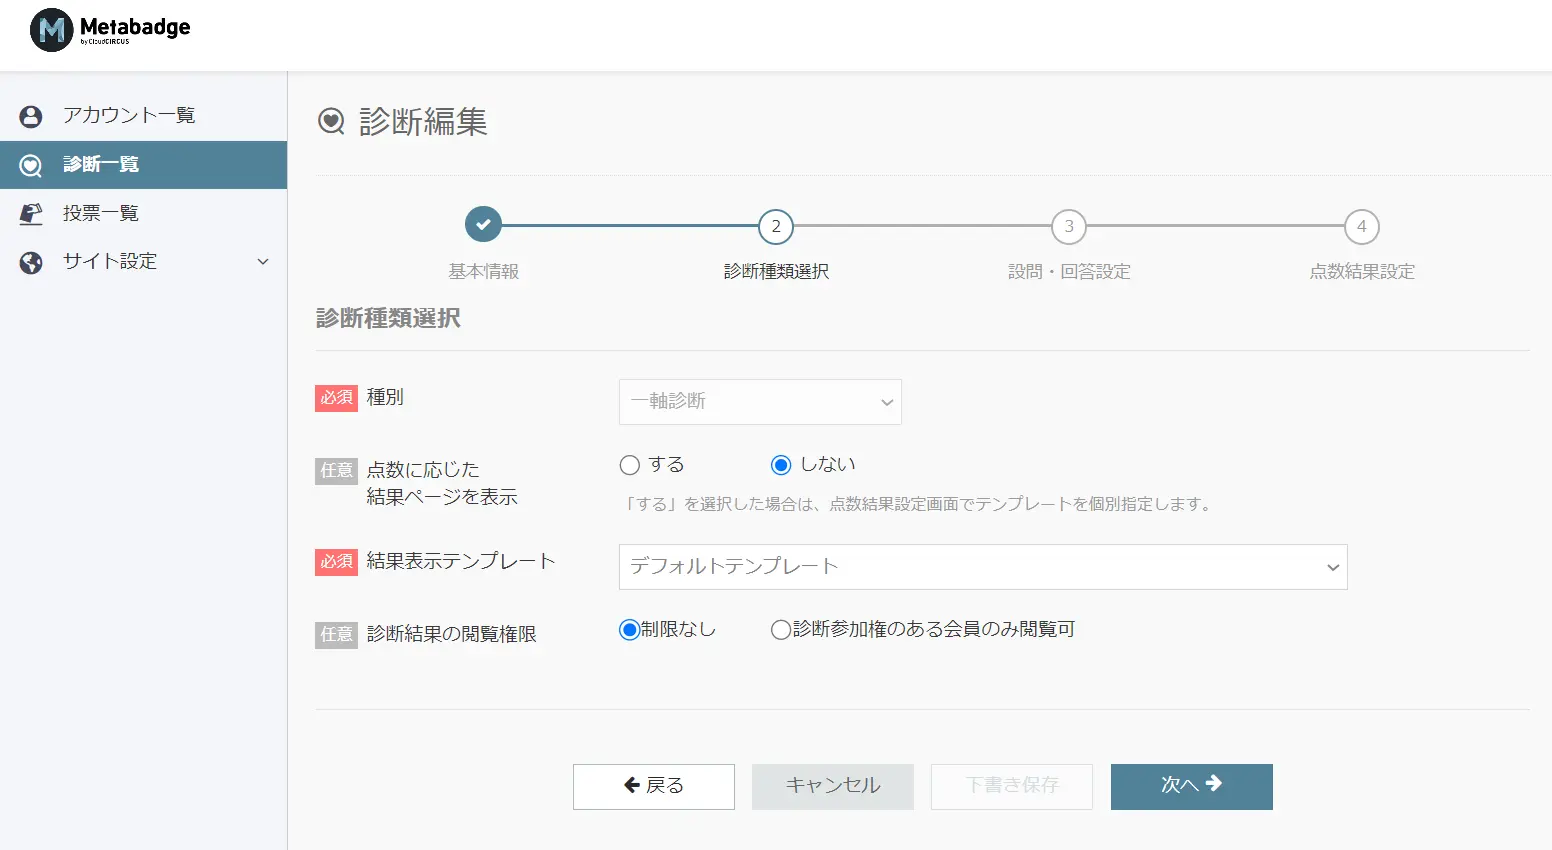The height and width of the screenshot is (850, 1552).
Task: Select the 制限なし radio button
Action: pyautogui.click(x=629, y=630)
